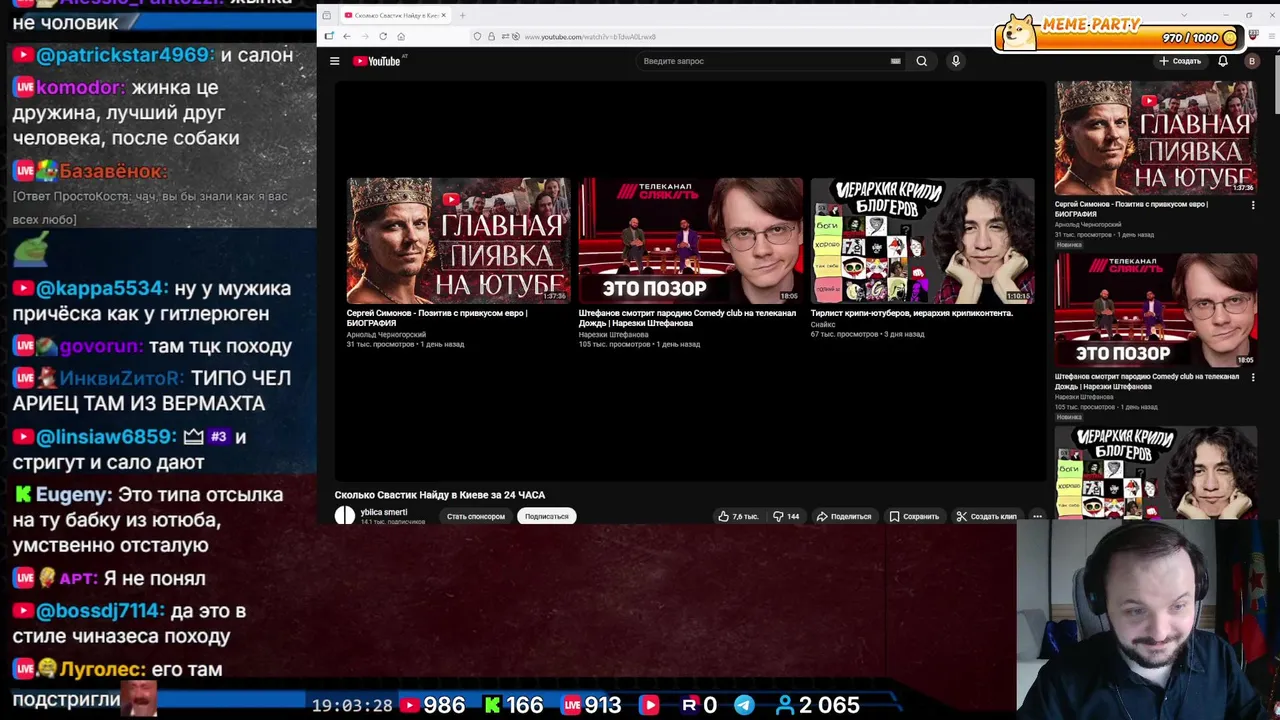Open the account avatar menu
This screenshot has width=1280, height=720.
click(1251, 61)
